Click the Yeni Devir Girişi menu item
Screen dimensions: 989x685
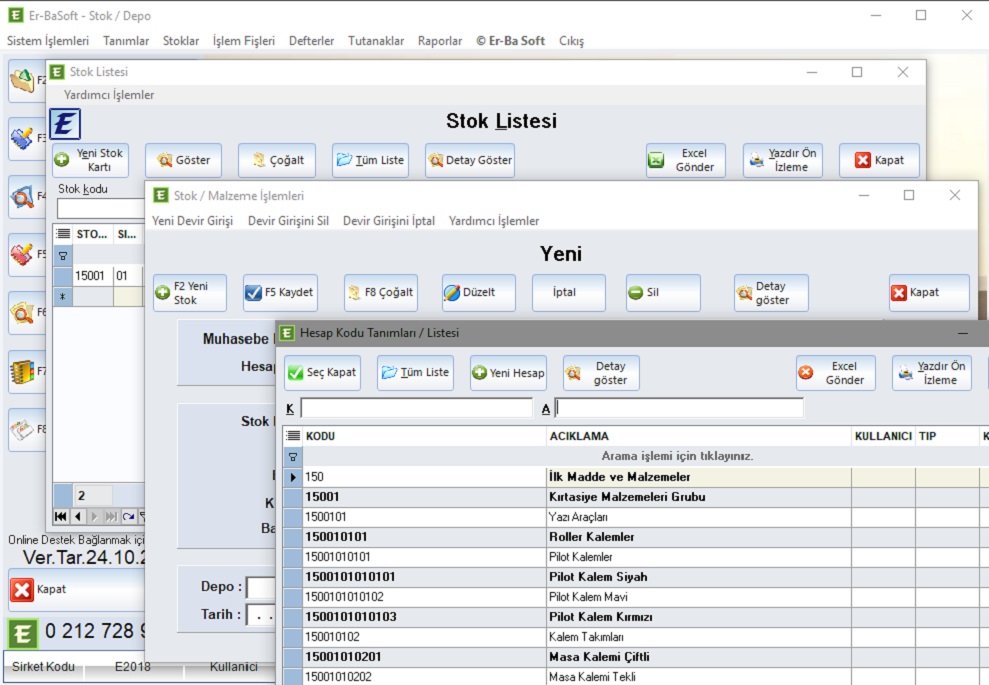pos(192,221)
